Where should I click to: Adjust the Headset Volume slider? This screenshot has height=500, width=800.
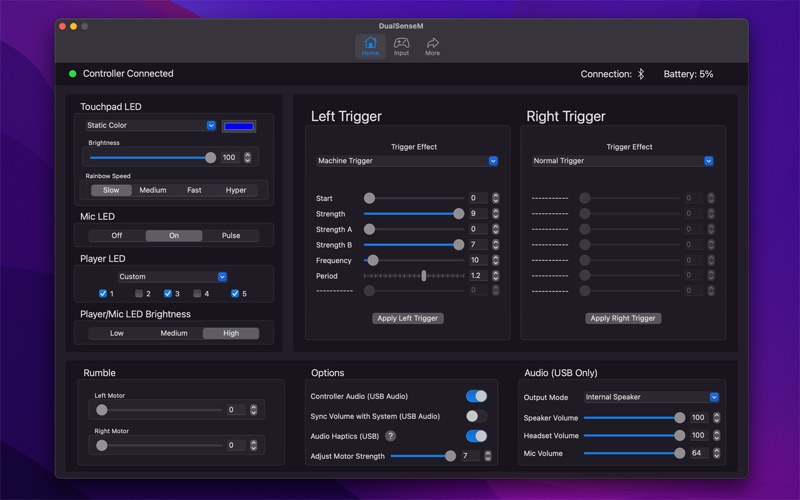tap(635, 436)
